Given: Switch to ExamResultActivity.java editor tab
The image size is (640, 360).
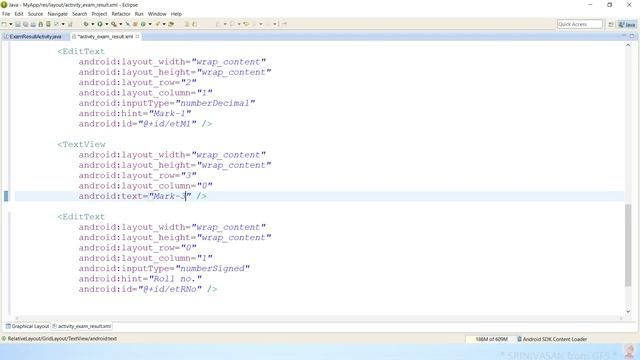Looking at the screenshot, I should [33, 36].
